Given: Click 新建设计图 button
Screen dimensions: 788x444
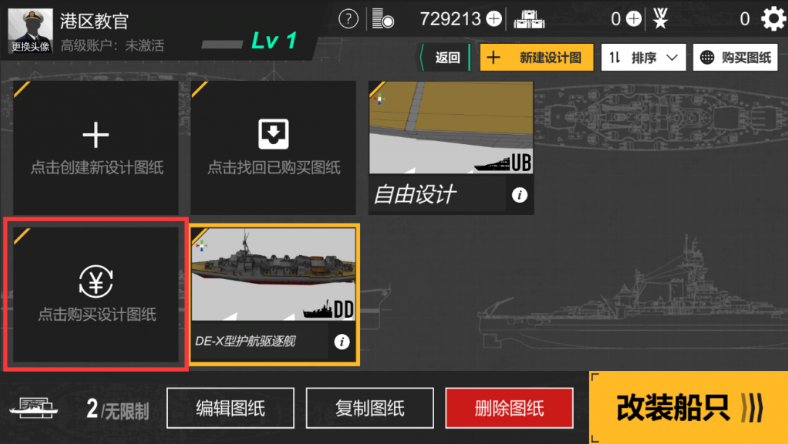Looking at the screenshot, I should click(537, 58).
